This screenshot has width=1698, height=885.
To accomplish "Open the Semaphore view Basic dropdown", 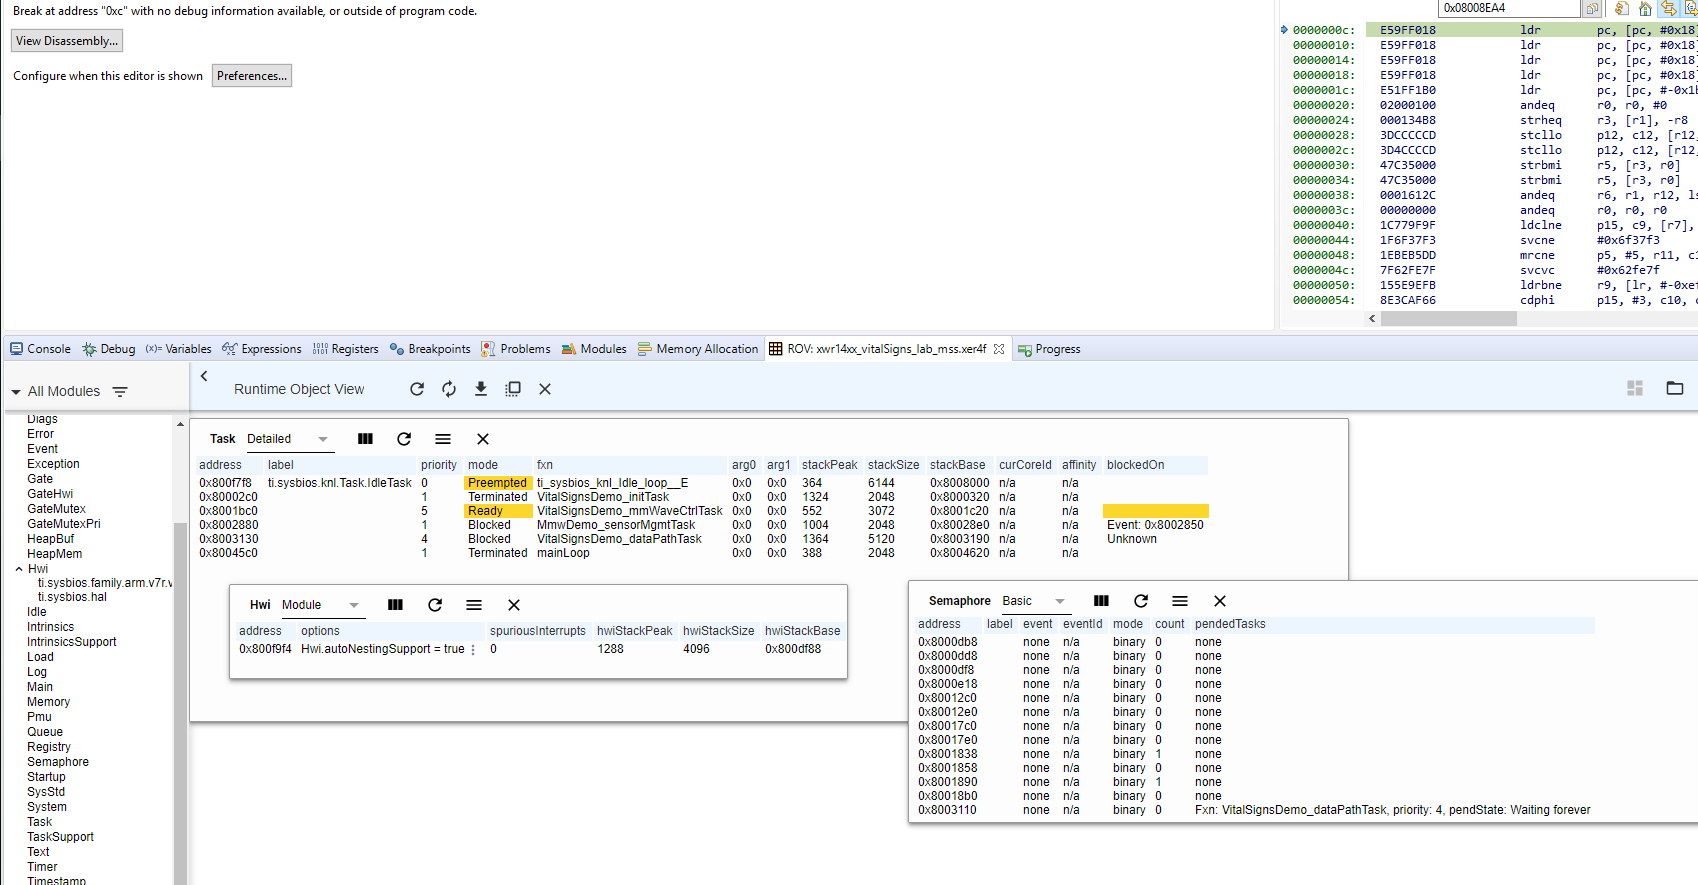I will pyautogui.click(x=1034, y=601).
